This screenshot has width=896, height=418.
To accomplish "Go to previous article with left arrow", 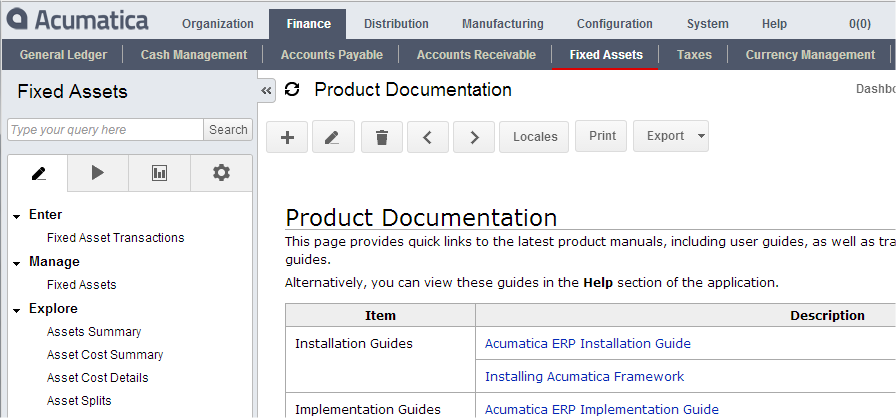I will tap(427, 137).
